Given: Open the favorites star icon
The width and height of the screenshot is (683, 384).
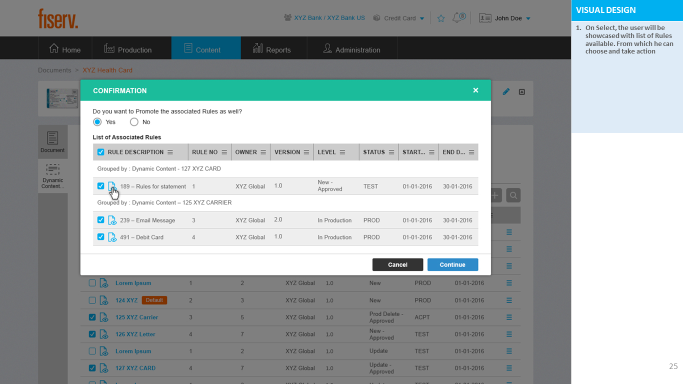Looking at the screenshot, I should coord(441,18).
